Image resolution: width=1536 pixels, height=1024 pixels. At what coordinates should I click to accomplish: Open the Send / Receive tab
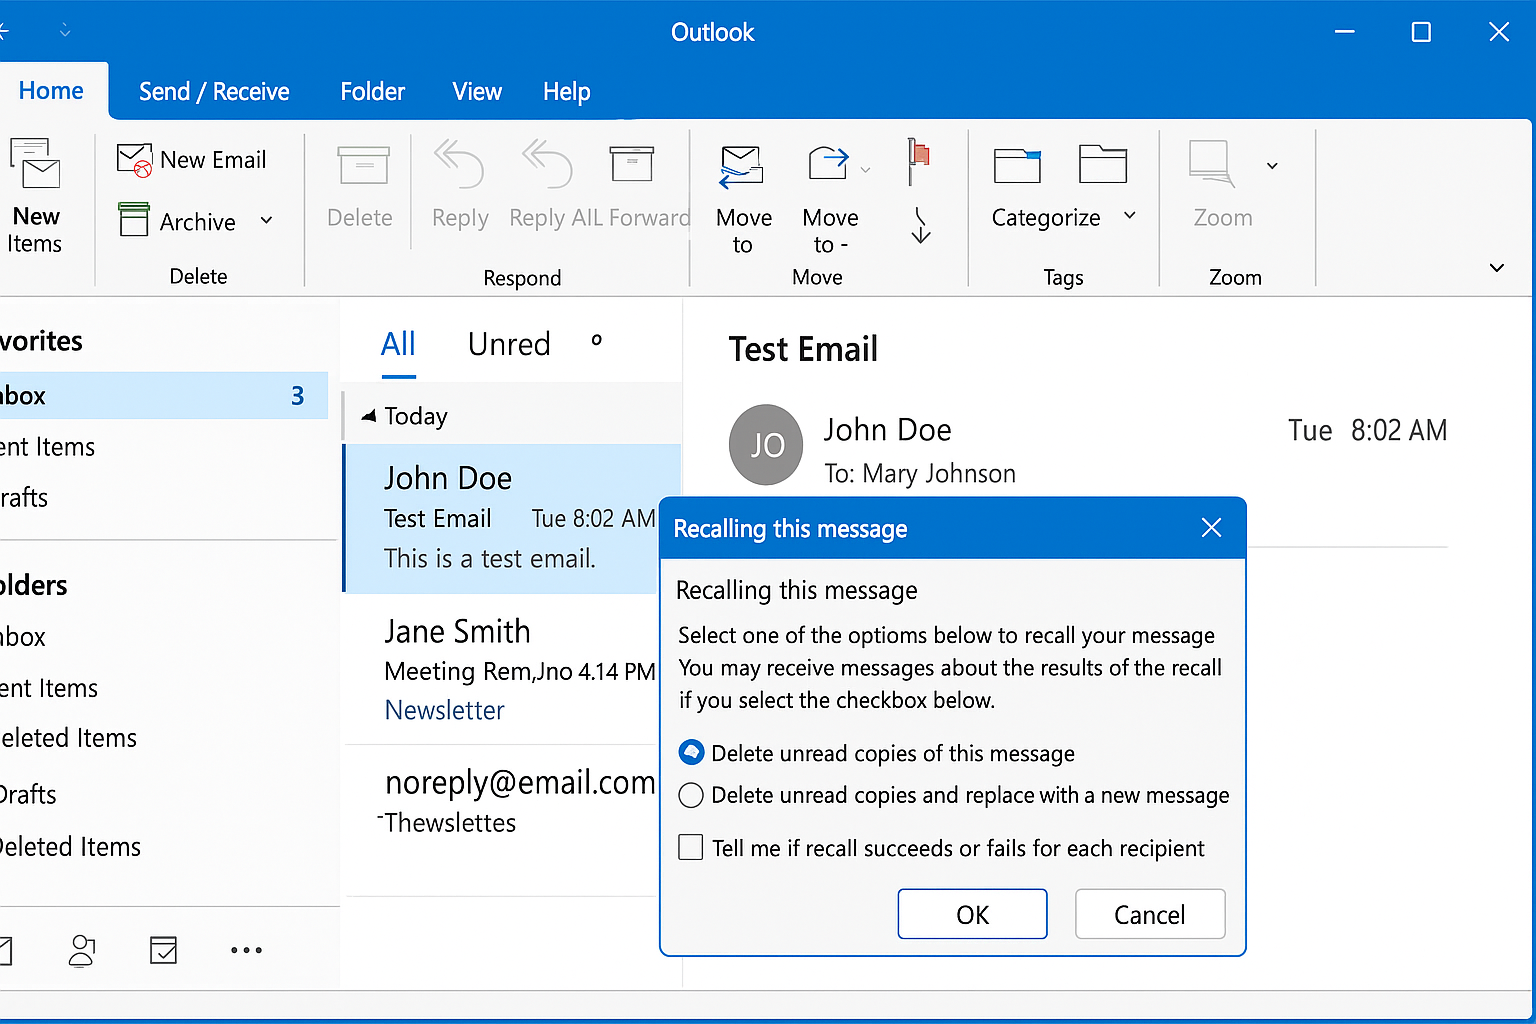point(214,92)
